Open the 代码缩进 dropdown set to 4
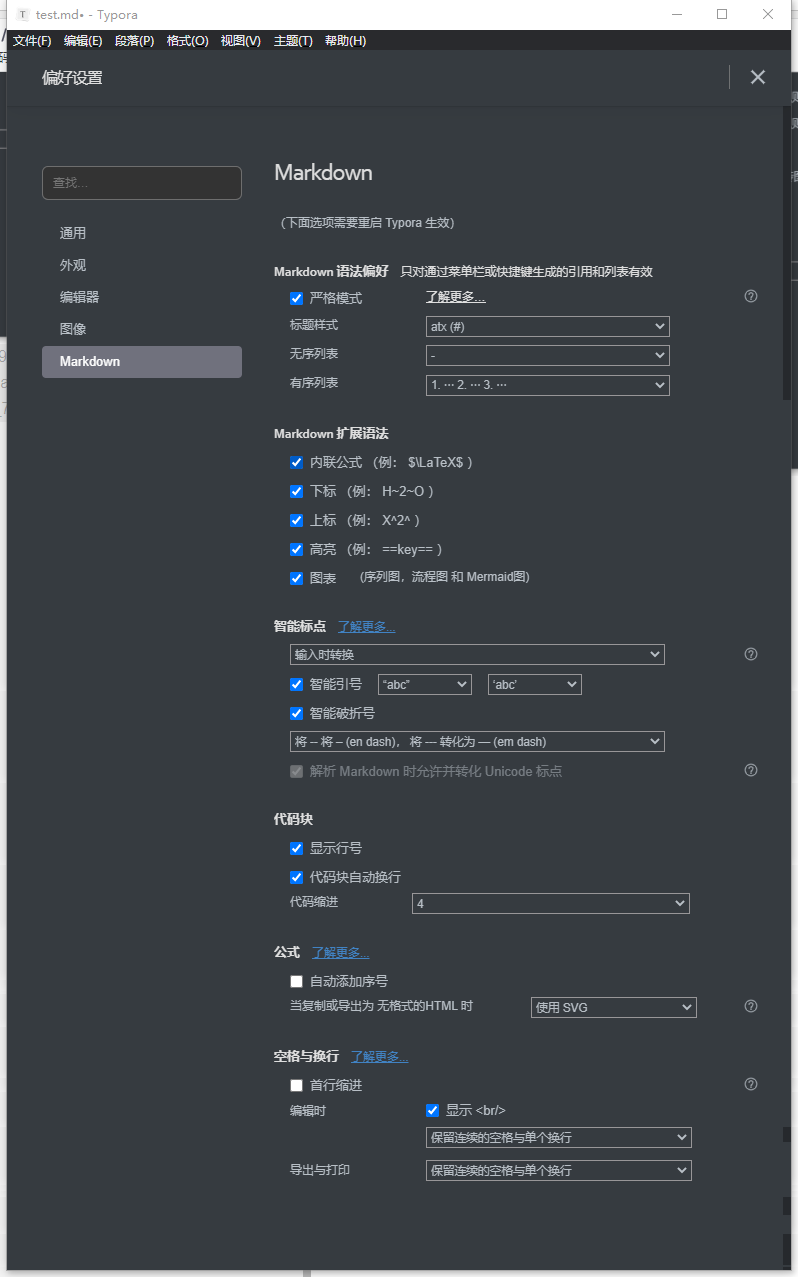The width and height of the screenshot is (798, 1277). pos(550,903)
